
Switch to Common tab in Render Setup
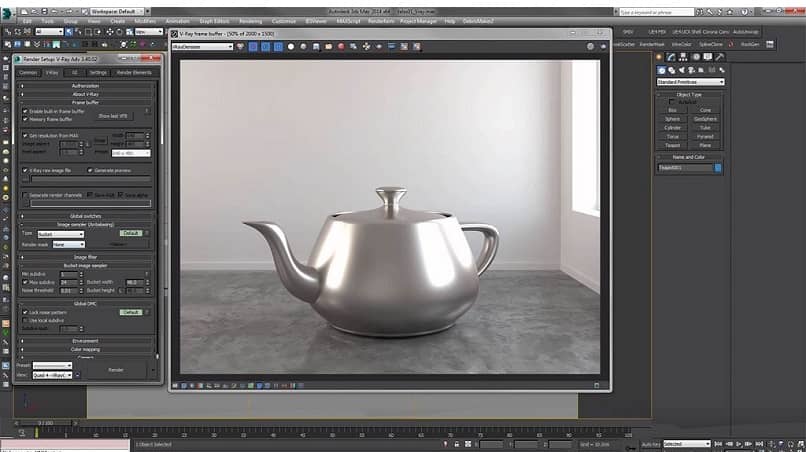click(28, 73)
